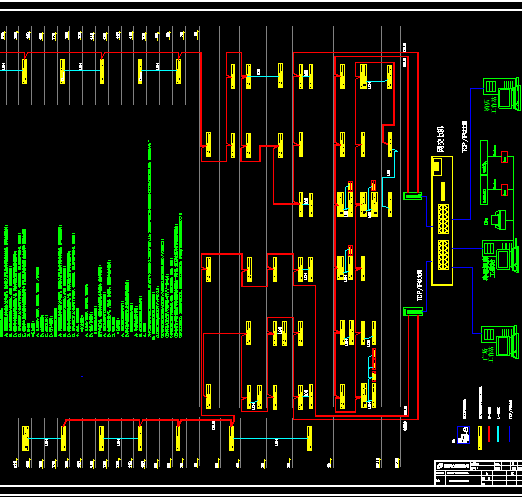Click the green printer symbol
522x497 pixels.
(x=499, y=220)
